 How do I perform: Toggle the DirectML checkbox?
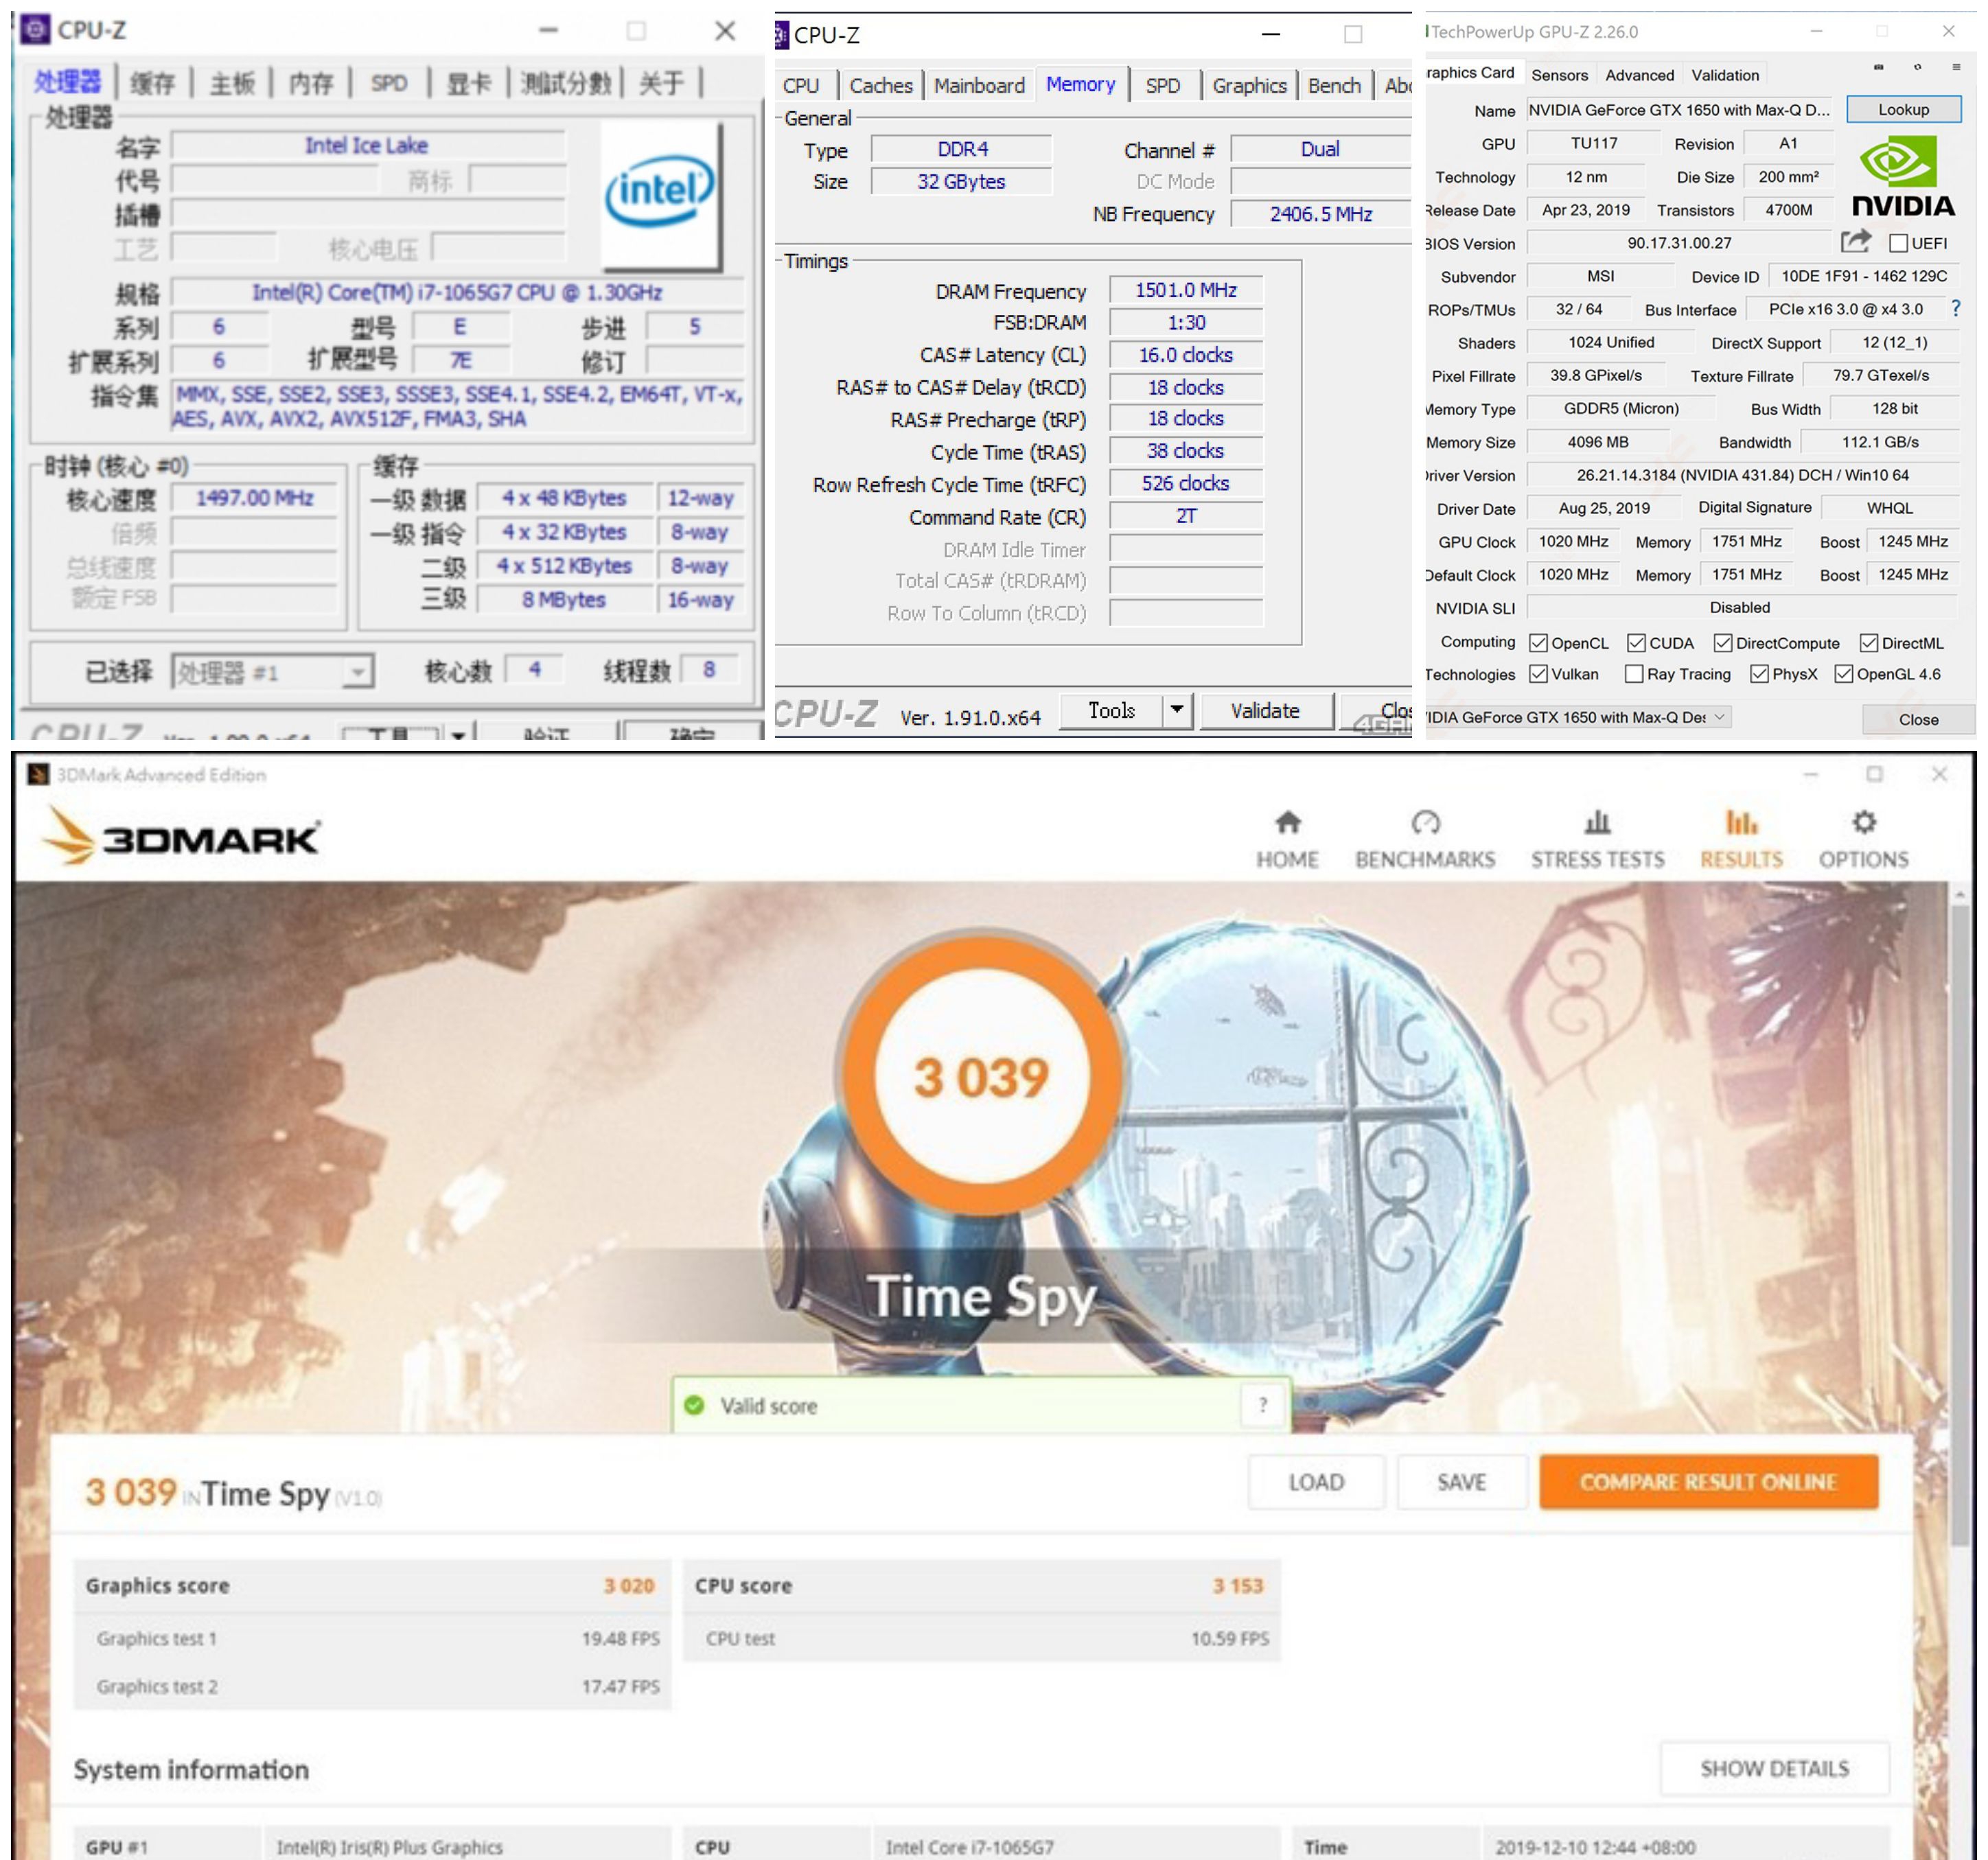[x=1868, y=643]
